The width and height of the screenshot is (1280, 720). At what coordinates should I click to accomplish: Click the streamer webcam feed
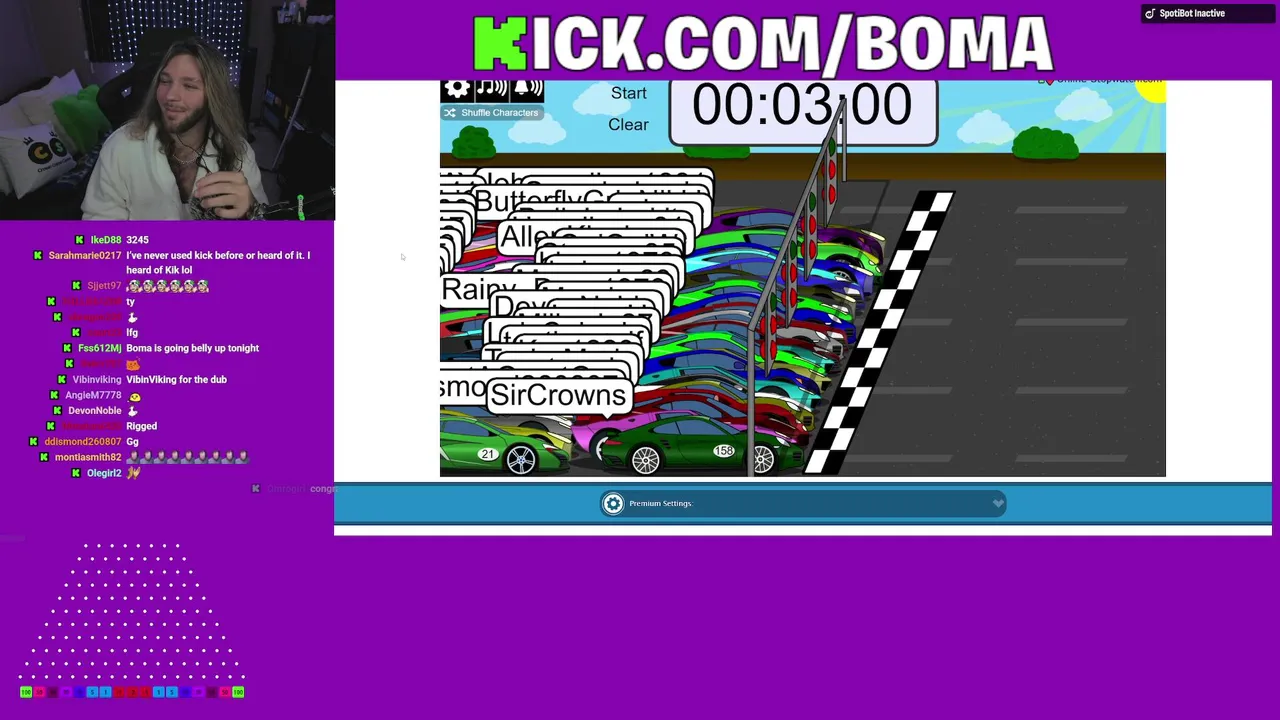pyautogui.click(x=167, y=110)
